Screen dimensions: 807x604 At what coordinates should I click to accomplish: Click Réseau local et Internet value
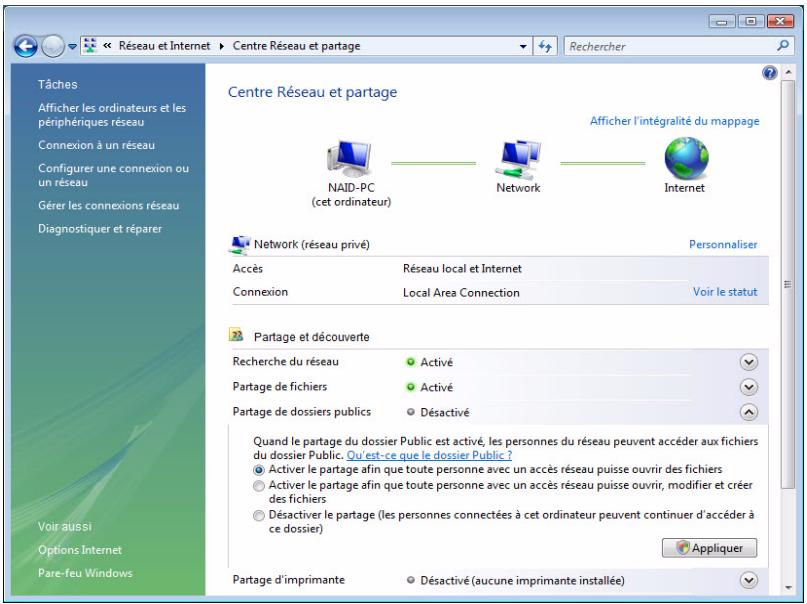(x=462, y=269)
